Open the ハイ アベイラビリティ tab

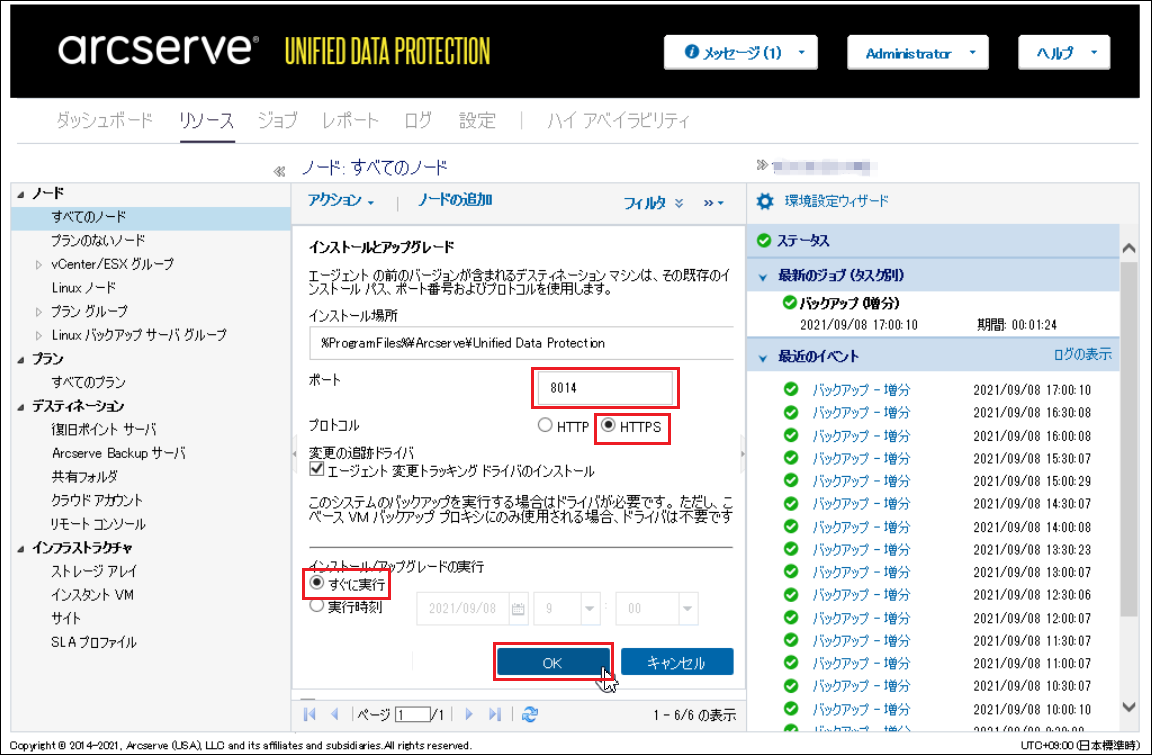(x=618, y=120)
